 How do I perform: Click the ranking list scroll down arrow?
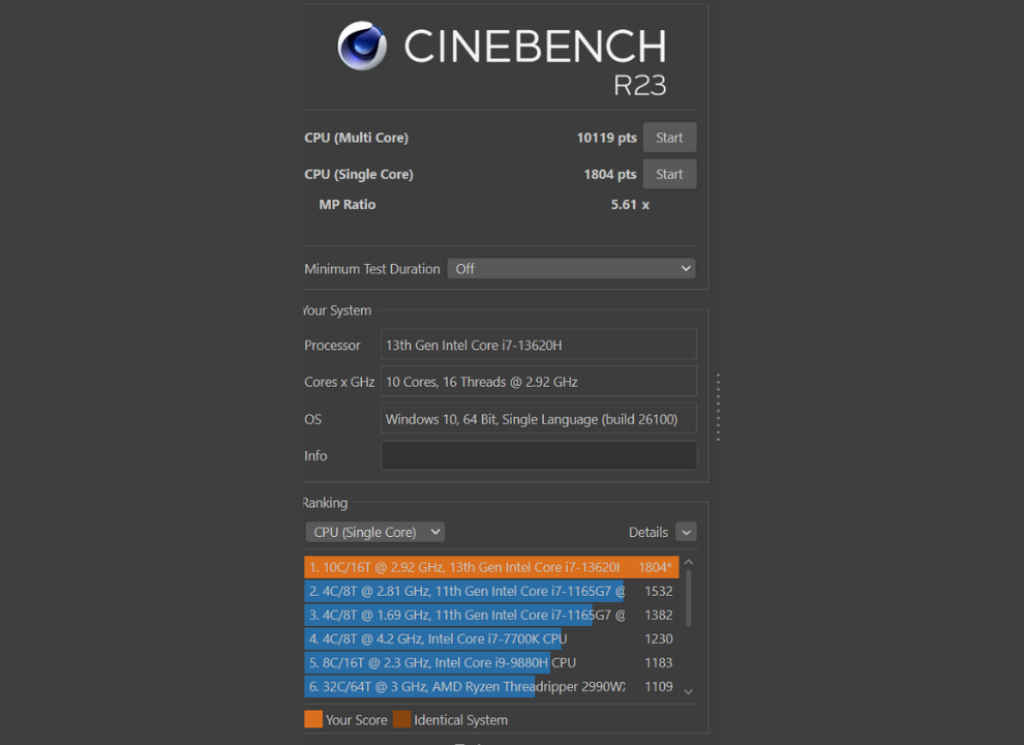click(x=688, y=691)
